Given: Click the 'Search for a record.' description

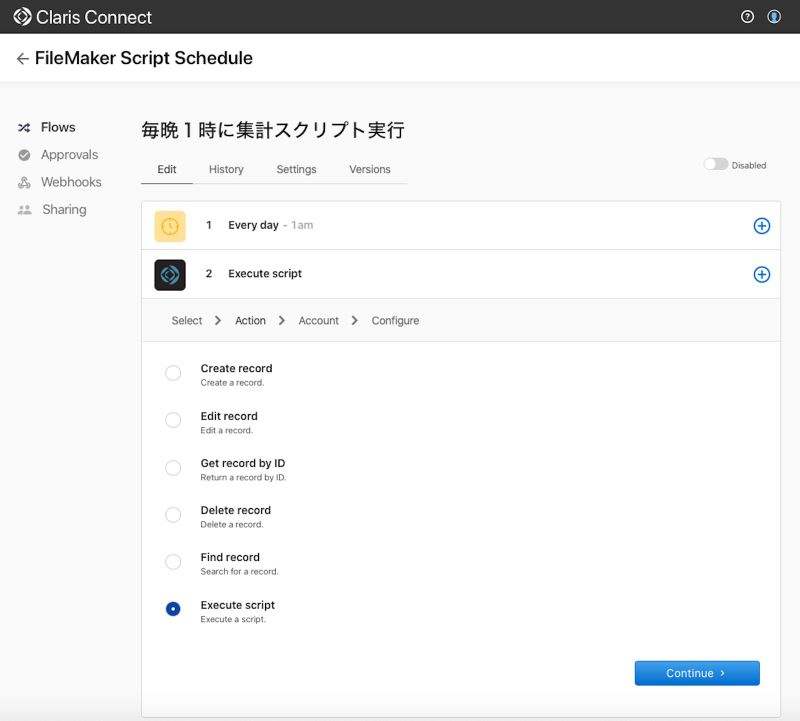Looking at the screenshot, I should [239, 571].
